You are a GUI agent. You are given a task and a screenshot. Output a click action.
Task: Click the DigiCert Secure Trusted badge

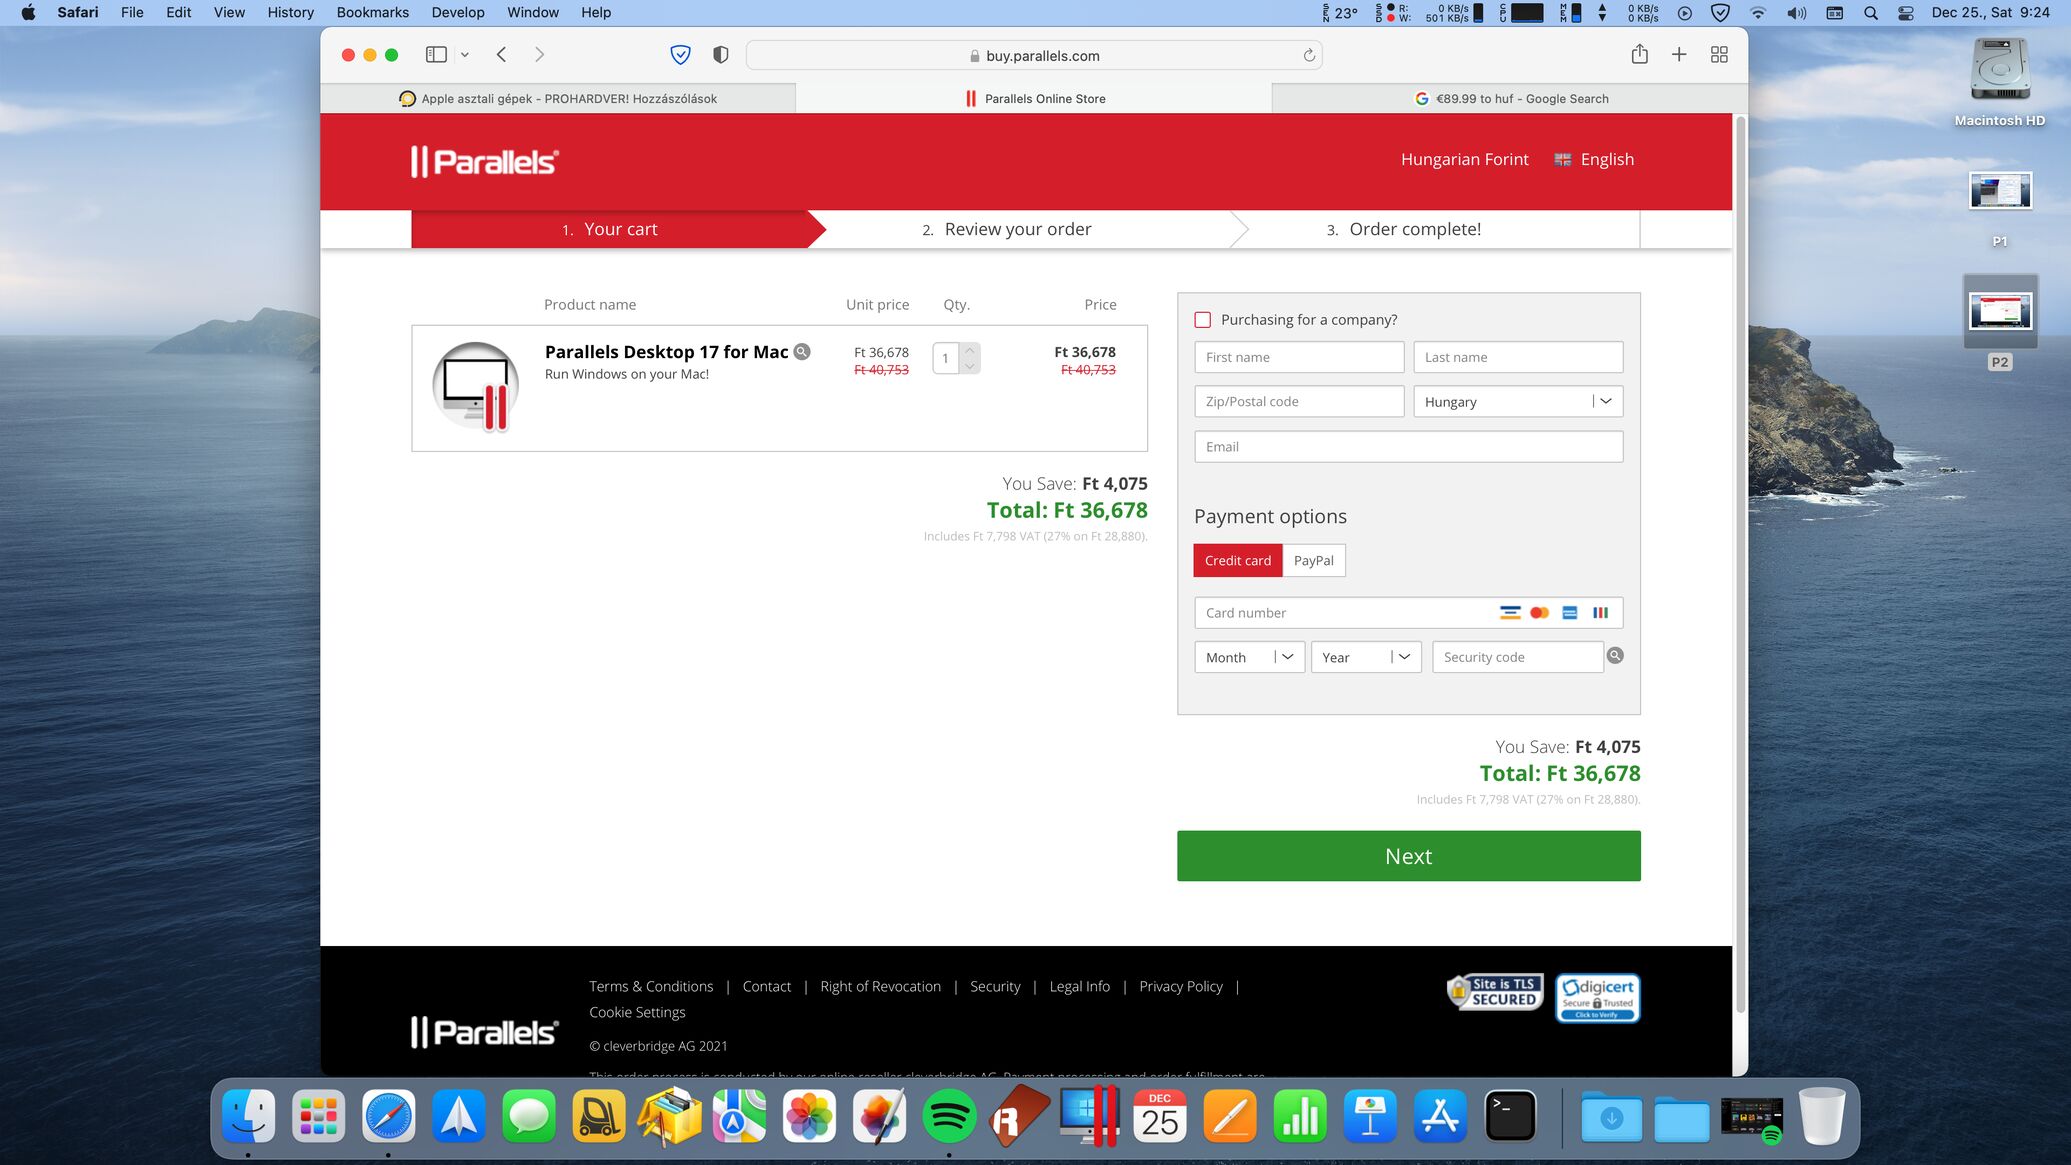pyautogui.click(x=1598, y=997)
